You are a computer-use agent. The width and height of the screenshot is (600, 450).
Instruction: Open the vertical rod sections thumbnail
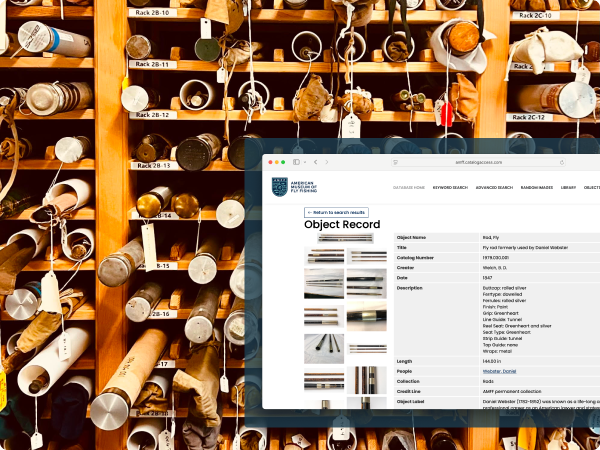coord(366,381)
